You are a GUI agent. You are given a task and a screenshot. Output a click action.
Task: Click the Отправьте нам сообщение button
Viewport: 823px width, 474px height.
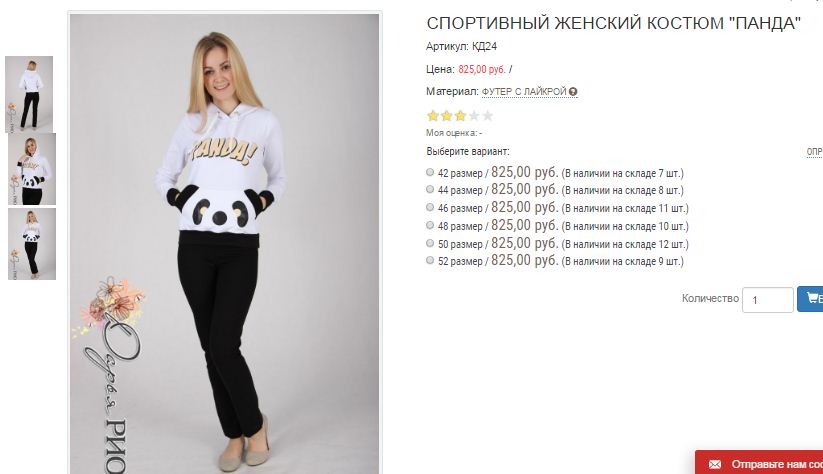(x=759, y=462)
